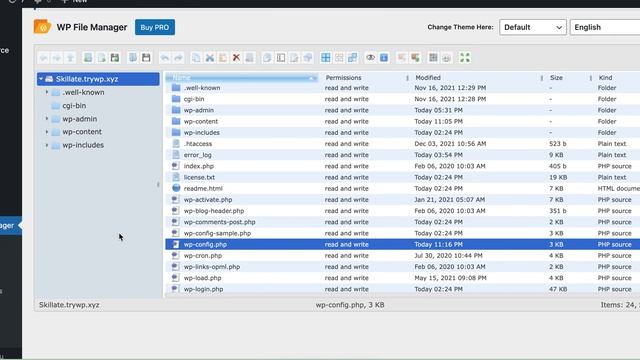The height and width of the screenshot is (360, 640).
Task: Open the Change Theme dropdown showing Default
Action: pos(533,27)
